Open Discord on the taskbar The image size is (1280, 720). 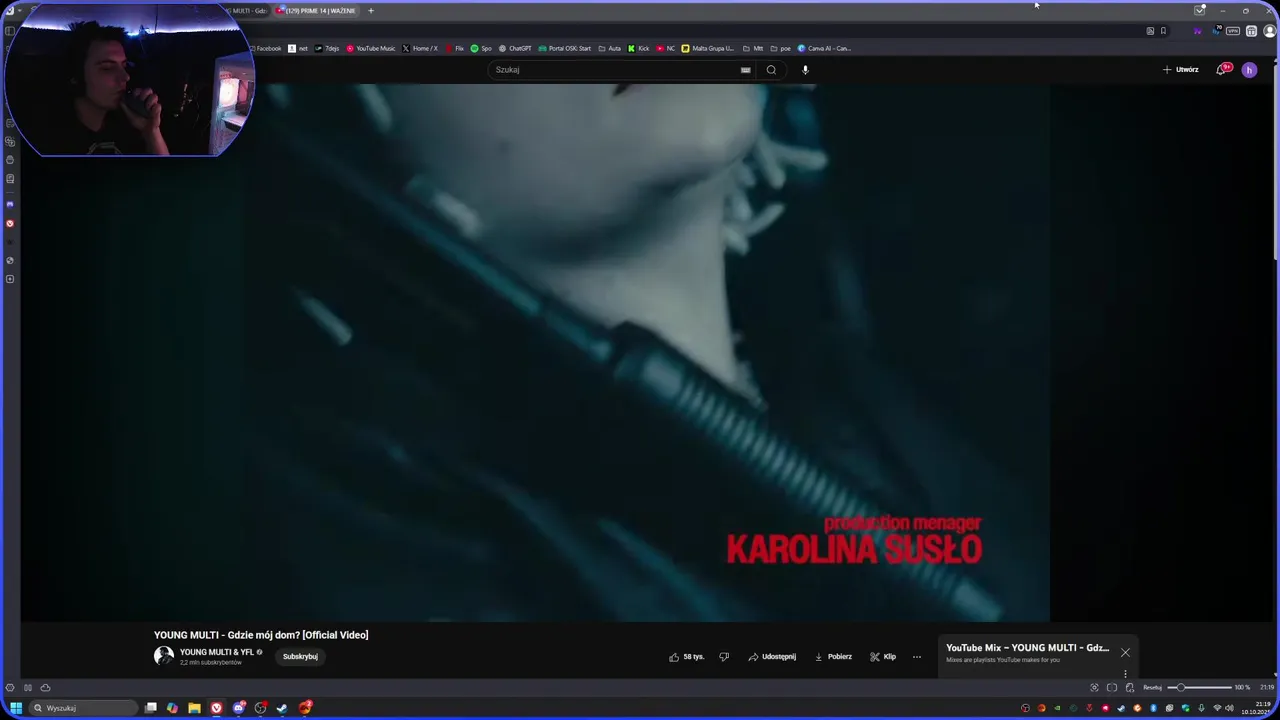pyautogui.click(x=239, y=708)
